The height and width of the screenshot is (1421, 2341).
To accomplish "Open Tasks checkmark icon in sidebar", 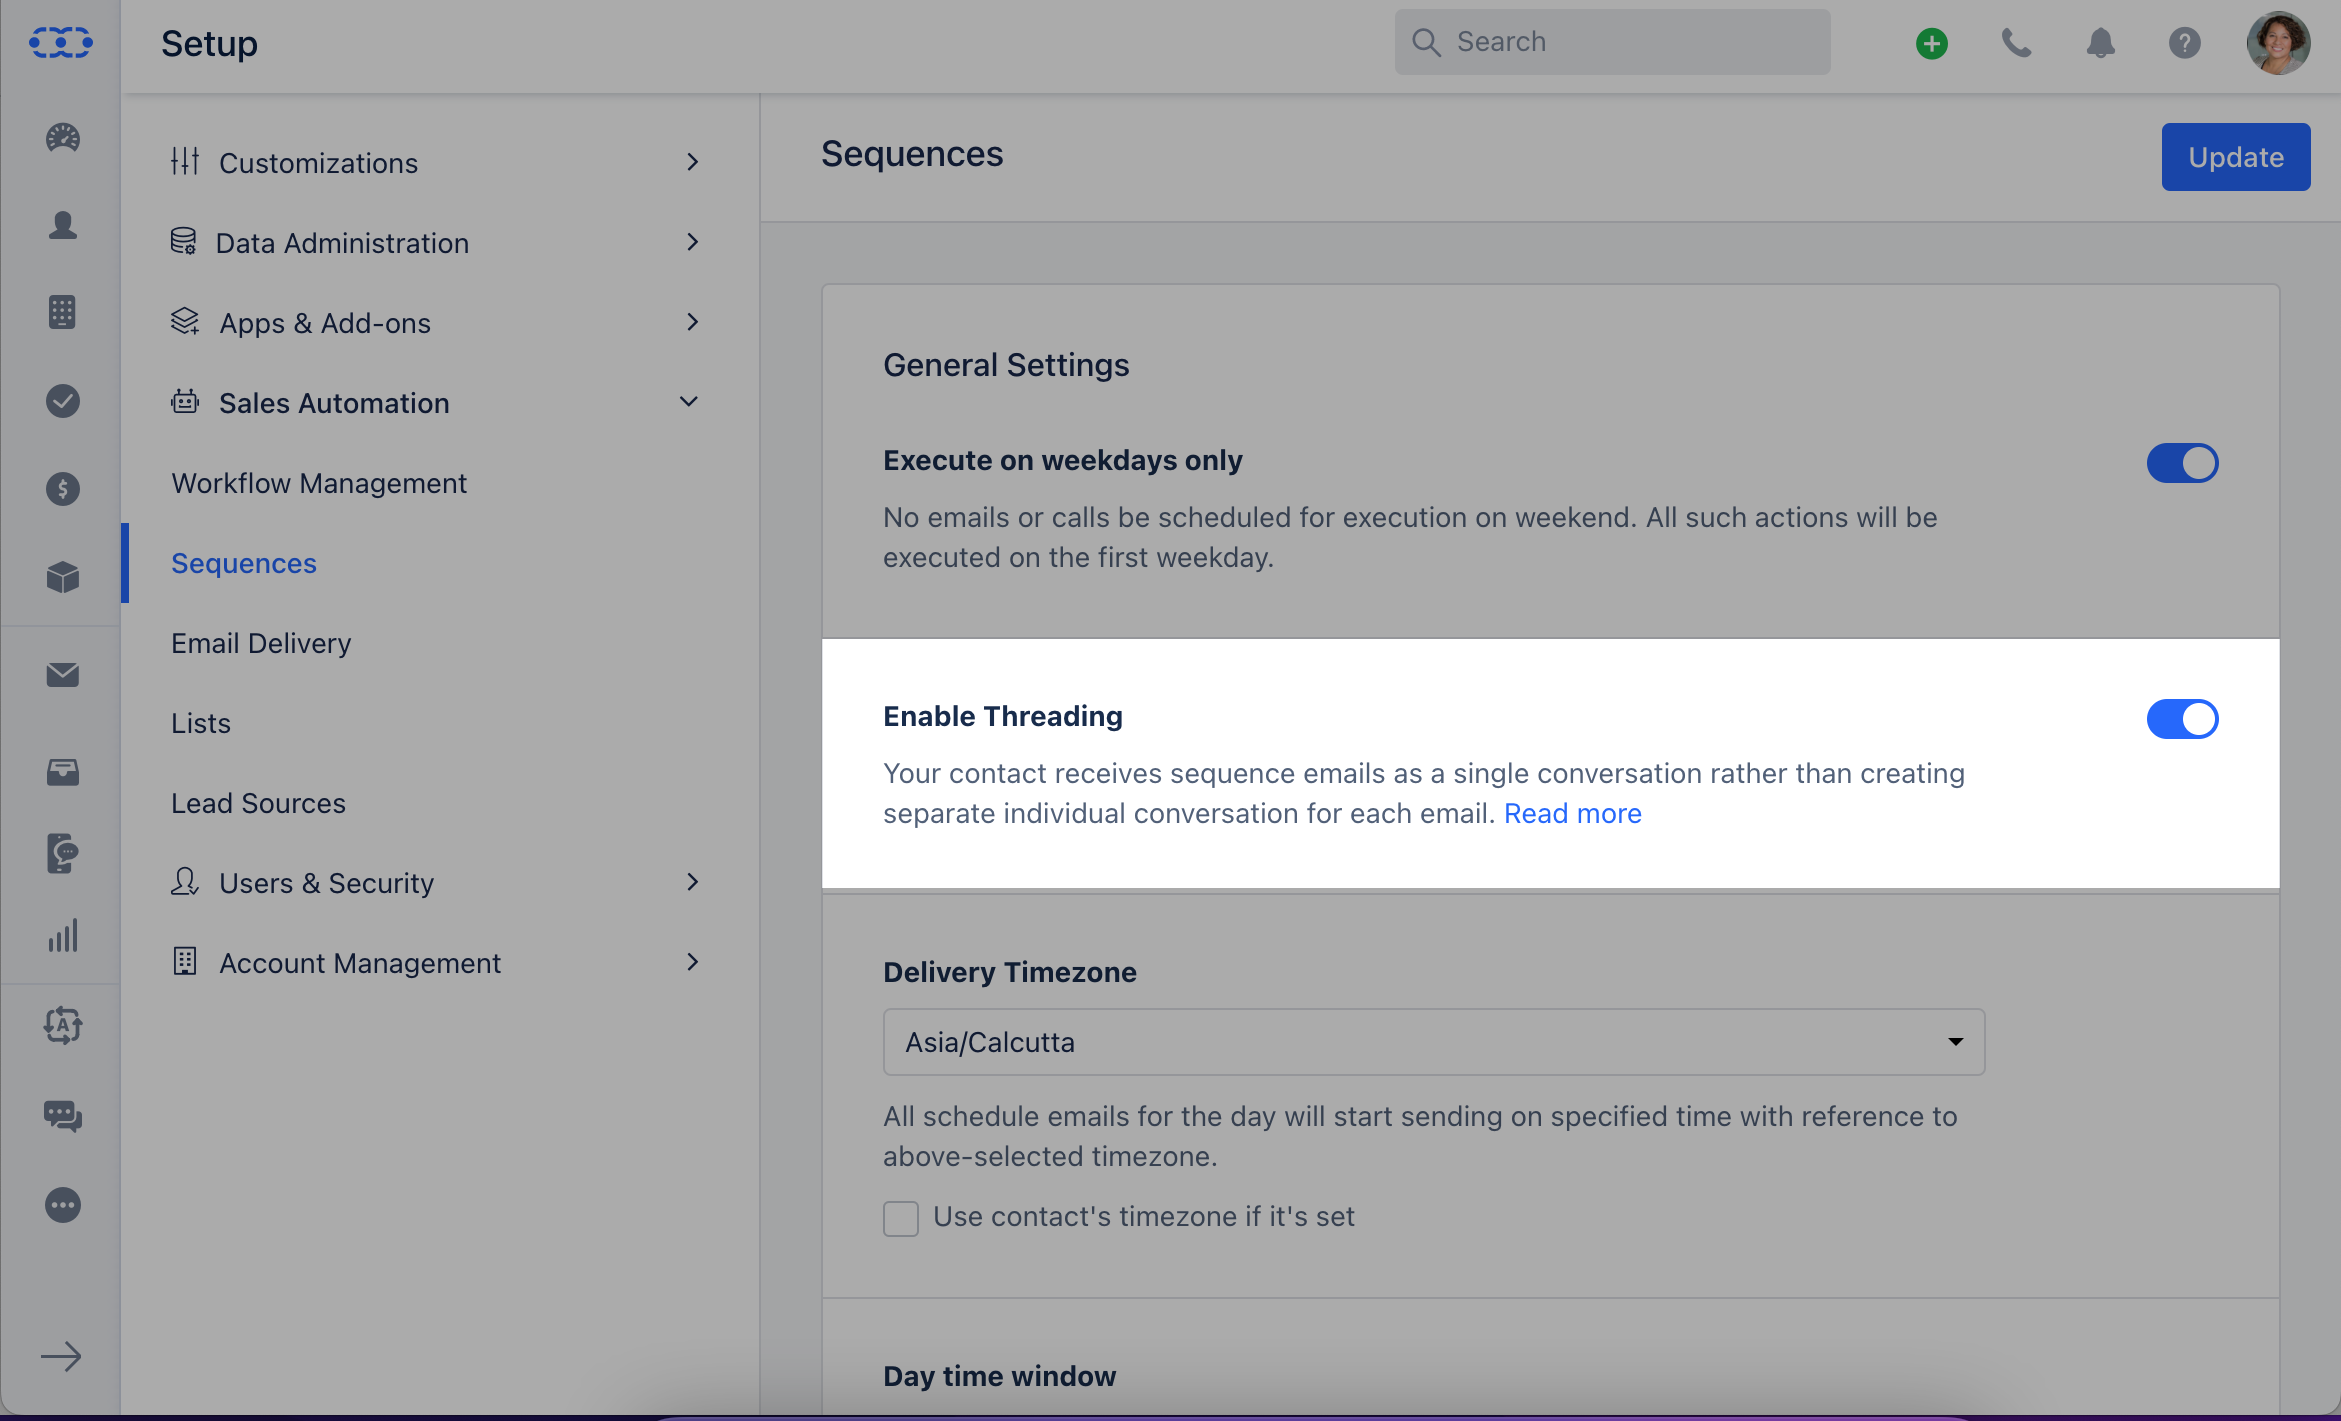I will coord(62,401).
